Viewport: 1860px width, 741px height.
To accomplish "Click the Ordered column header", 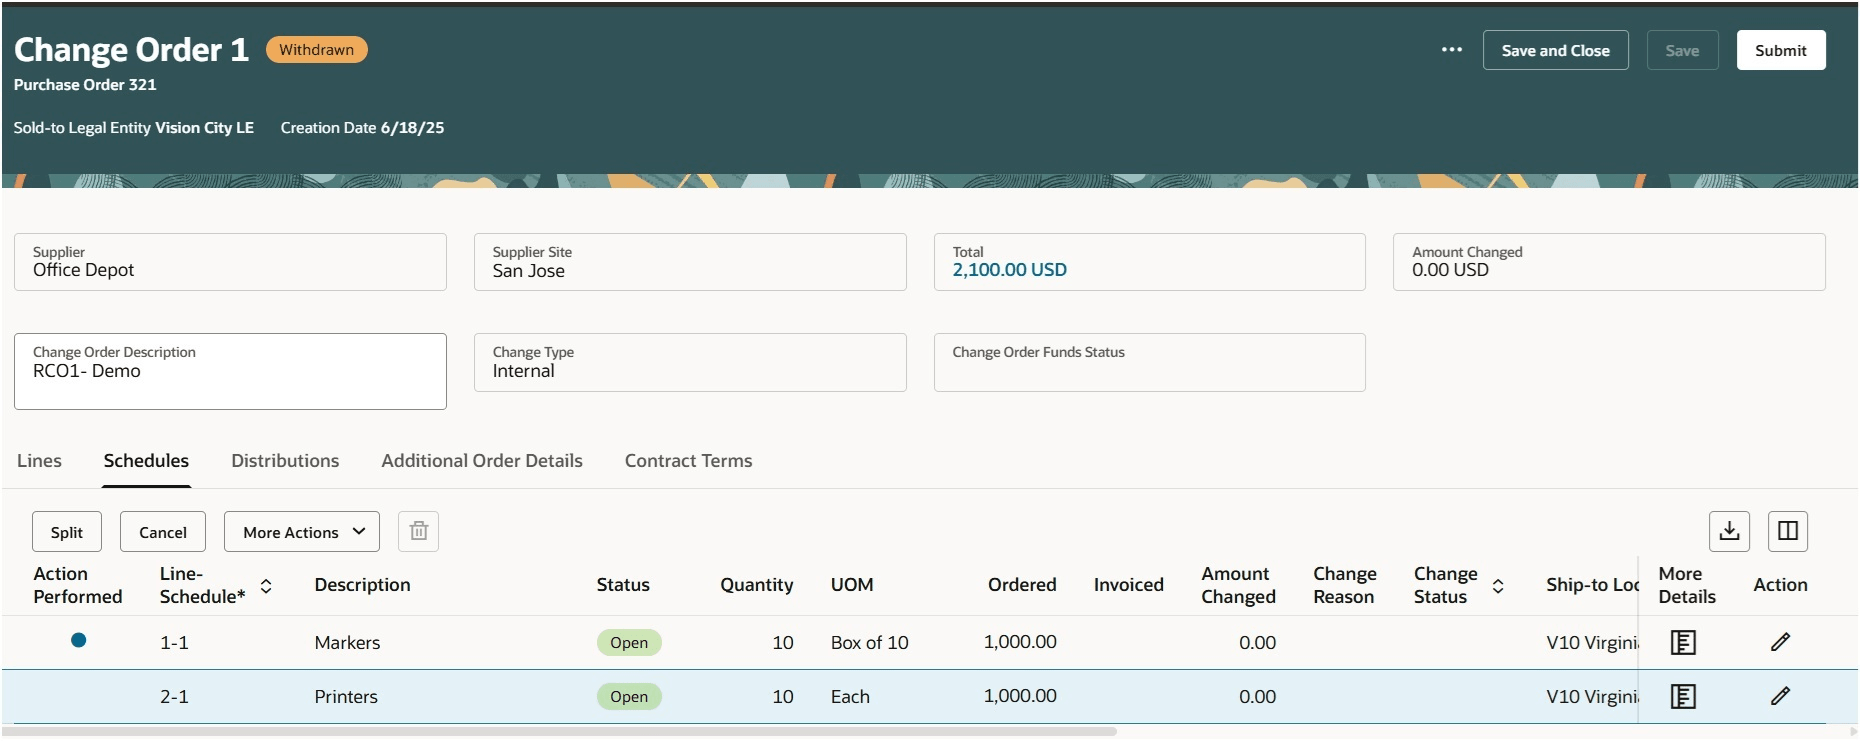I will (1022, 585).
